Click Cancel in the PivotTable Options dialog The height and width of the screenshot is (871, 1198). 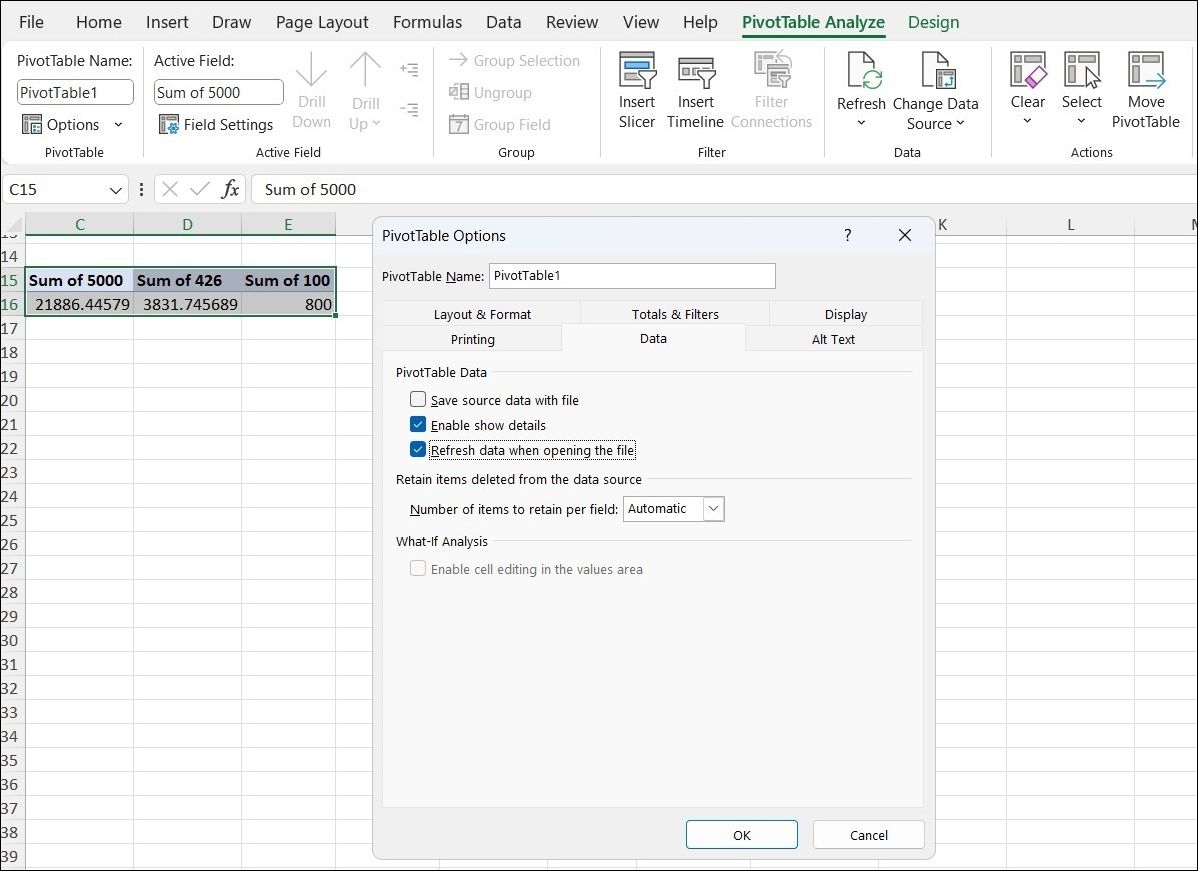[868, 834]
